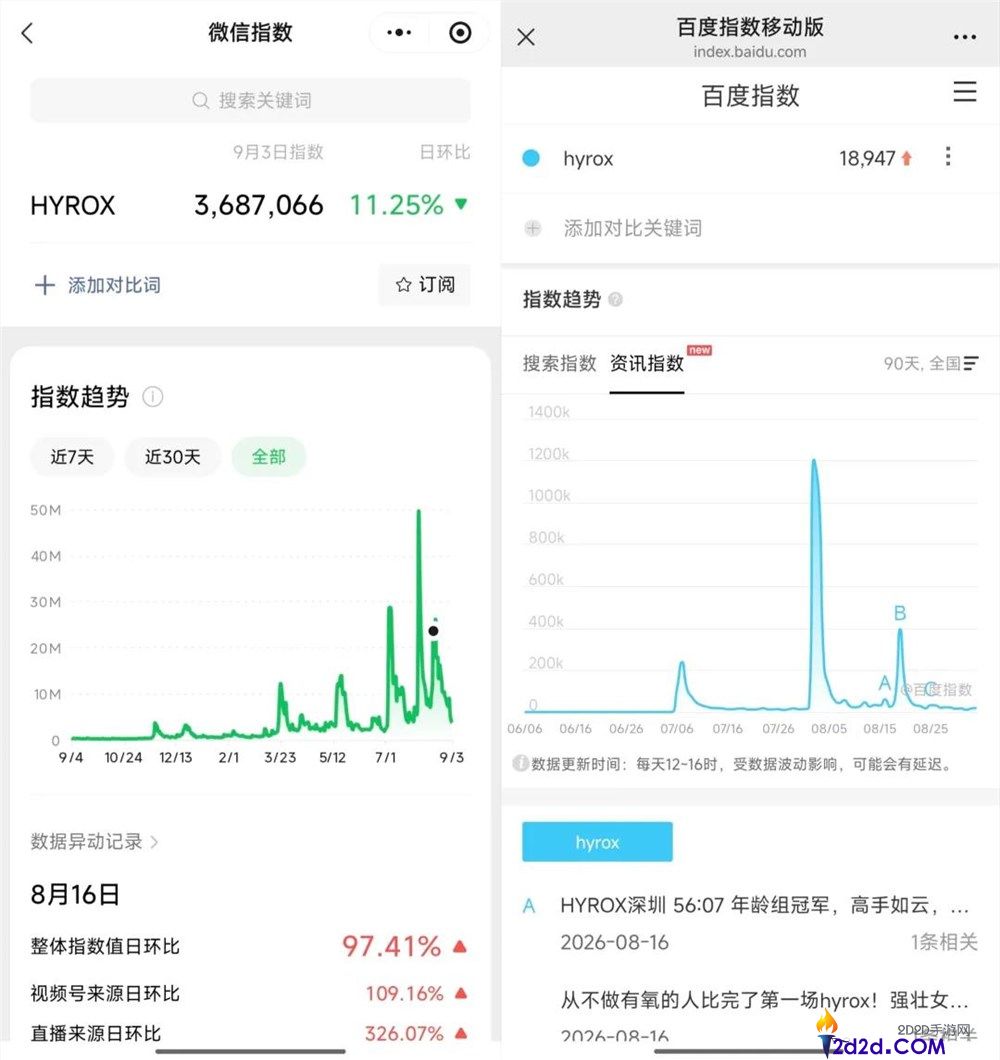Click the 8月16日 anomaly date
The height and width of the screenshot is (1060, 1000).
(x=75, y=894)
